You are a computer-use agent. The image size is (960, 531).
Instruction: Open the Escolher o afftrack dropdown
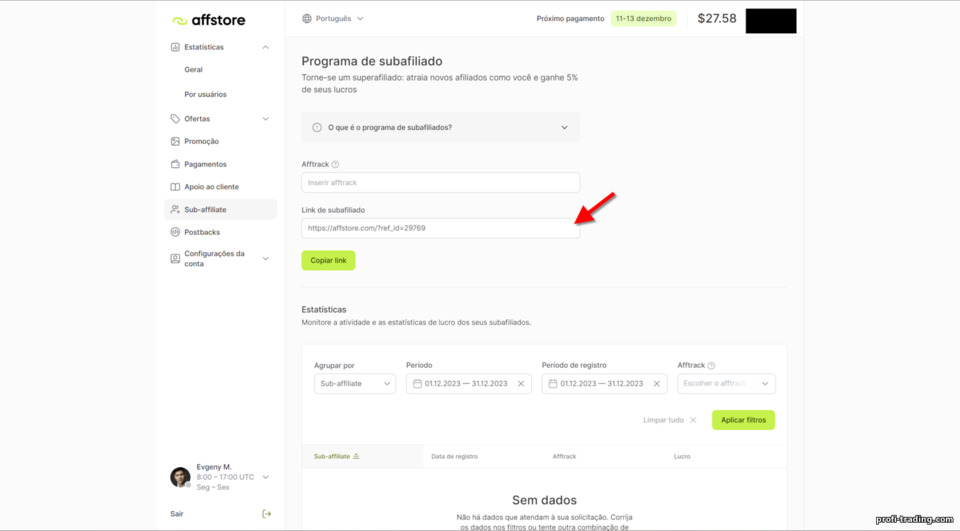[726, 383]
